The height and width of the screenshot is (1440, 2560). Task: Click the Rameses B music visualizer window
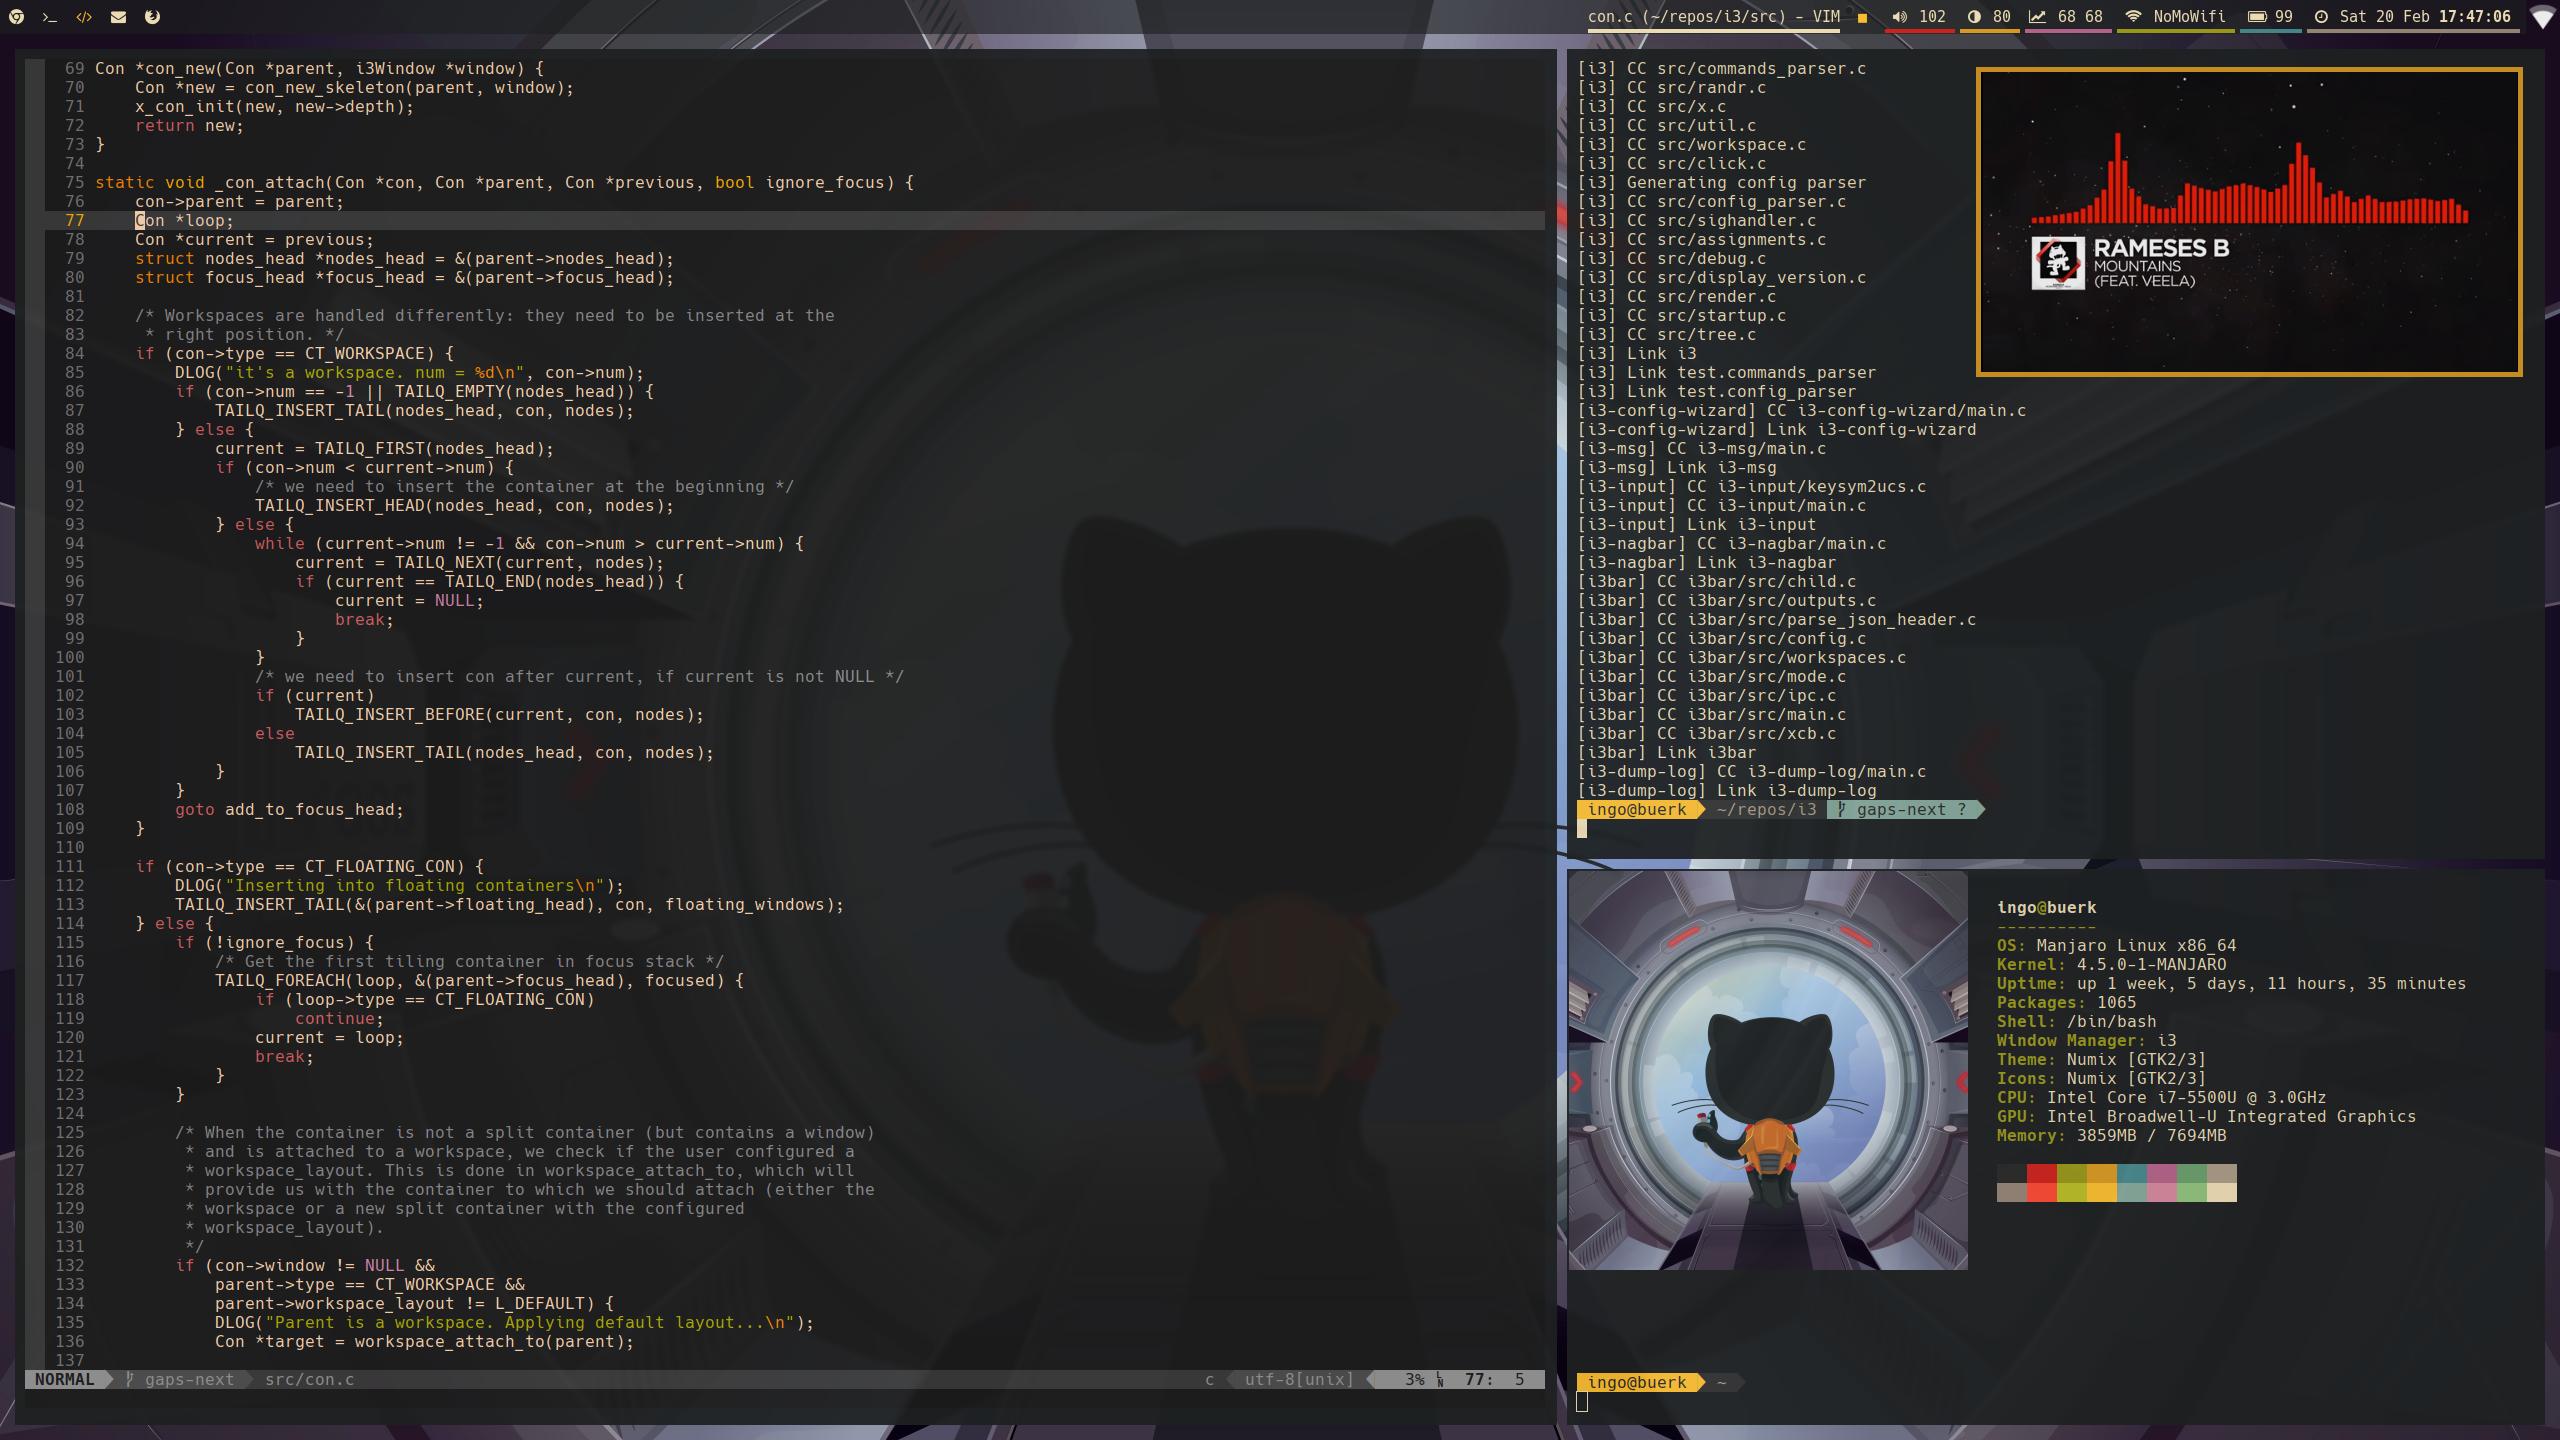pos(2248,221)
